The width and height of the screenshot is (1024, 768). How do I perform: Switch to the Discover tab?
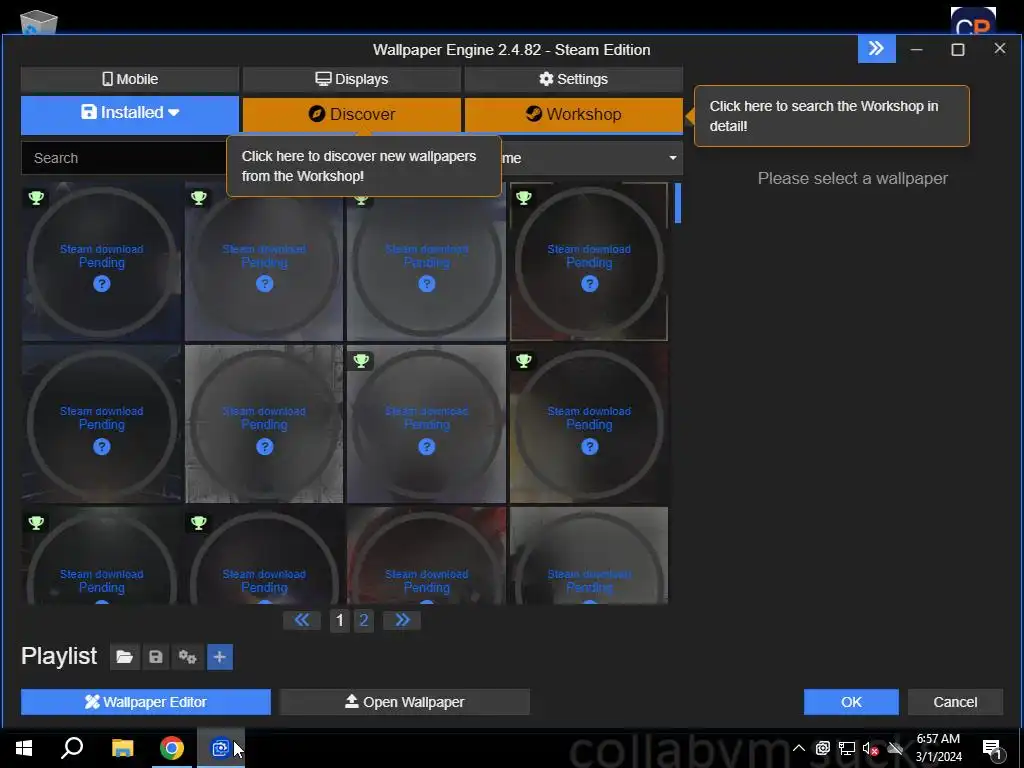351,114
